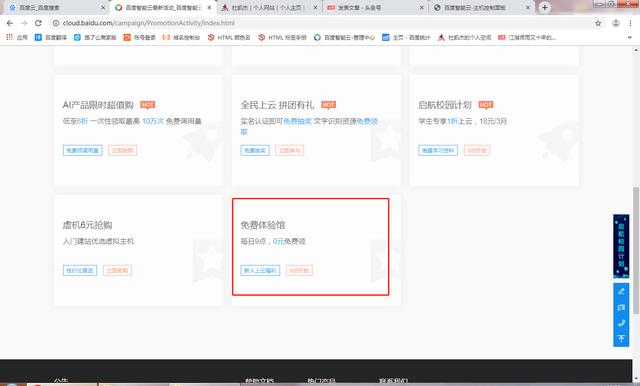The height and width of the screenshot is (386, 640).
Task: Open the Chrome three-dot menu
Action: pyautogui.click(x=632, y=23)
